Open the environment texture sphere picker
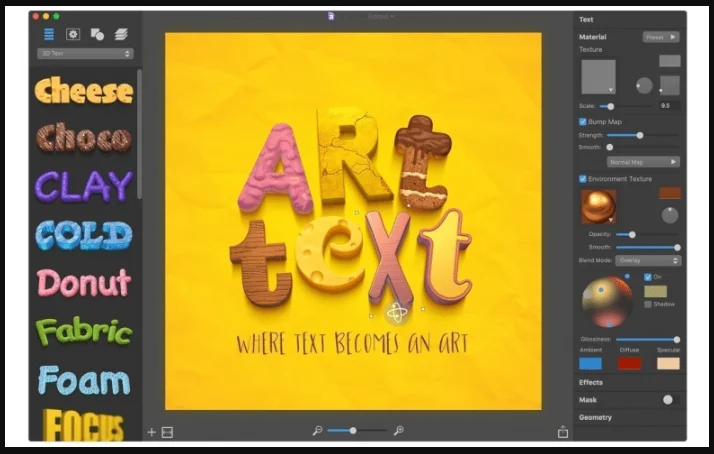 (x=598, y=207)
